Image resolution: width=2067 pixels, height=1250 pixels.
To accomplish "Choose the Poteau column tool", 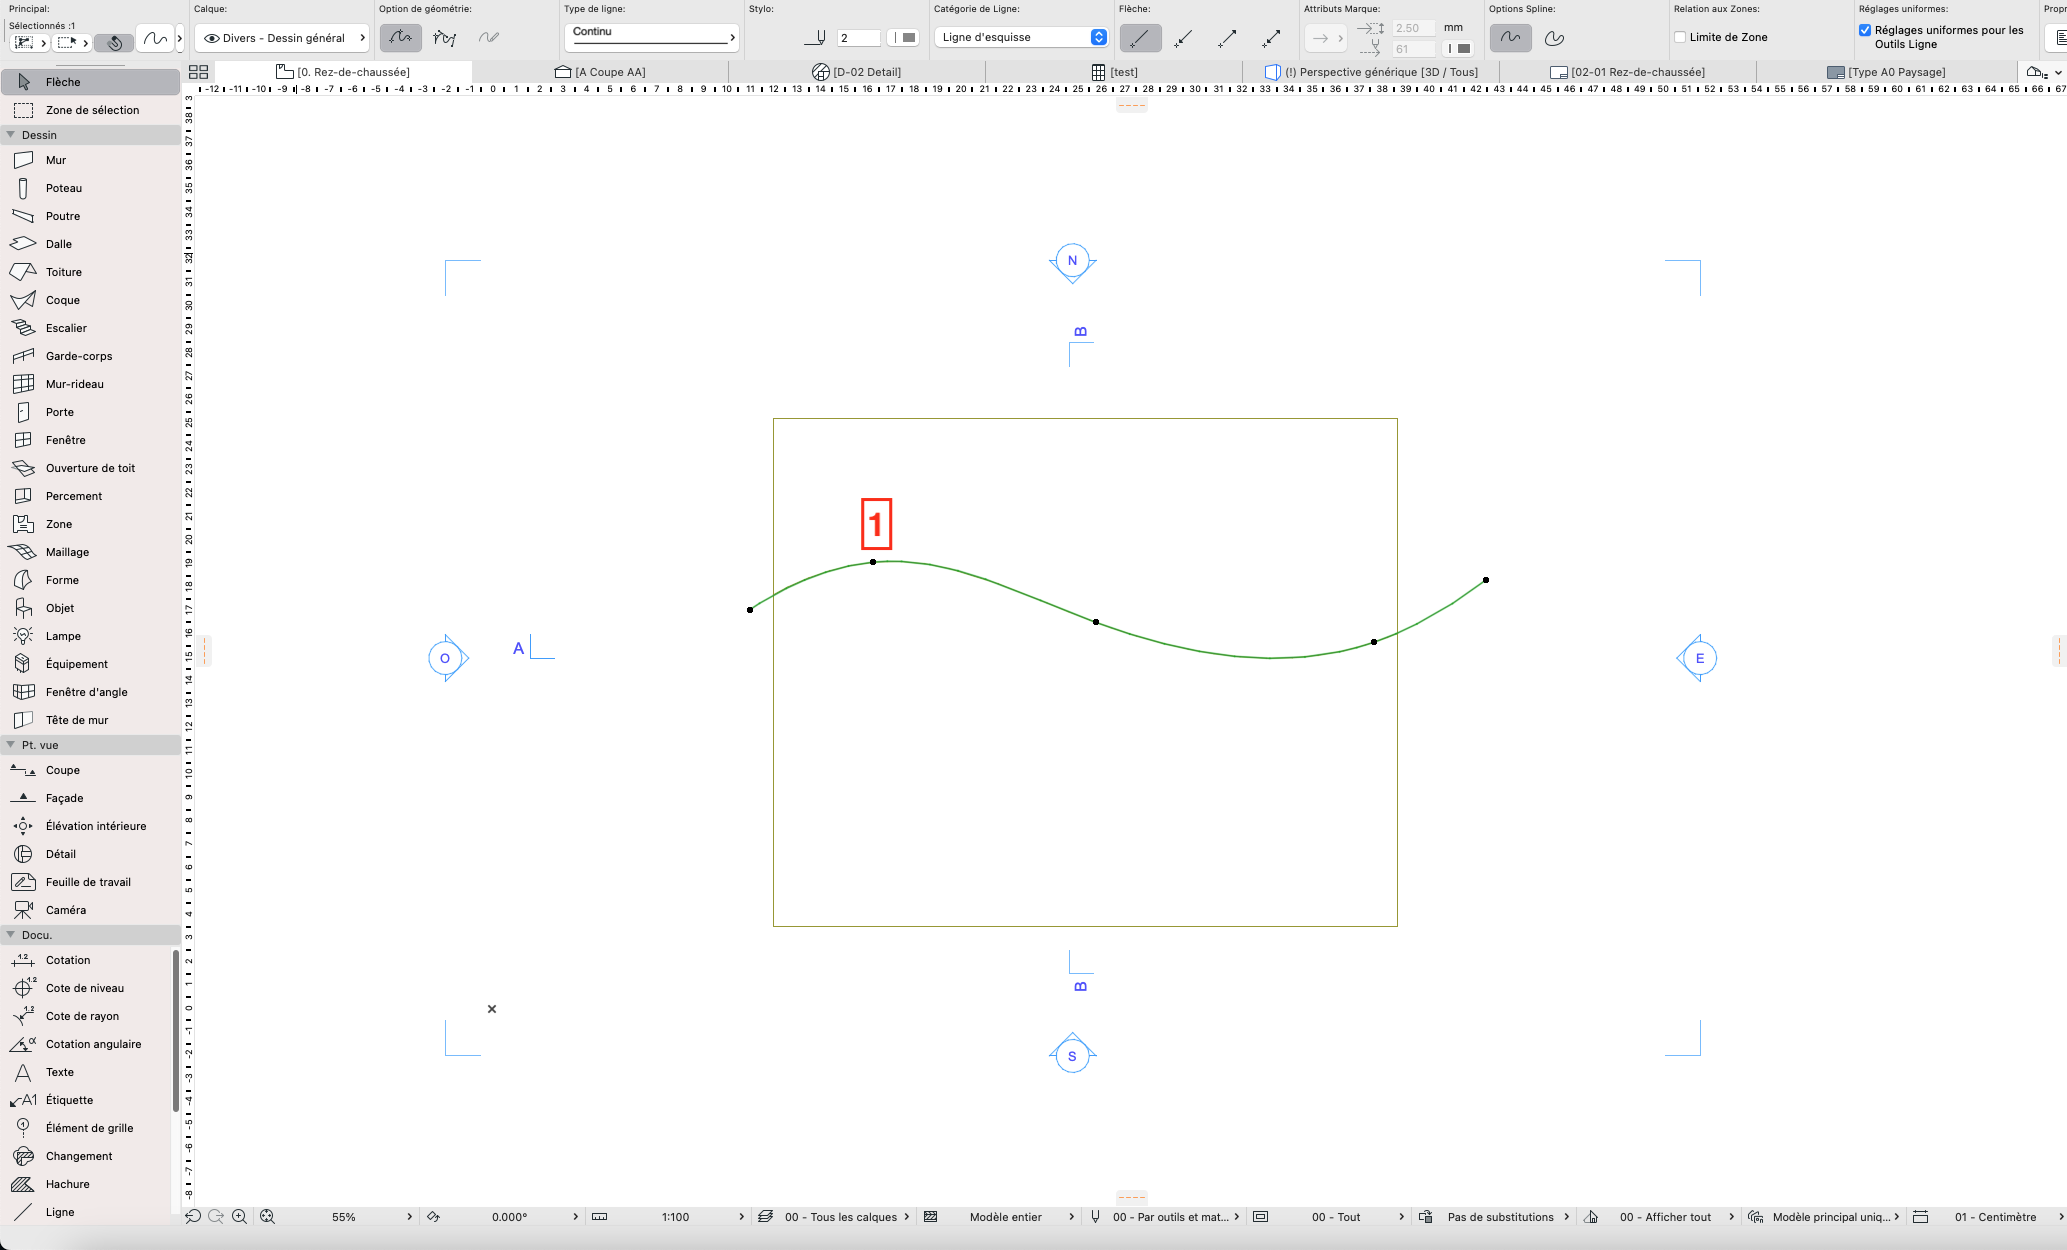I will (x=90, y=188).
